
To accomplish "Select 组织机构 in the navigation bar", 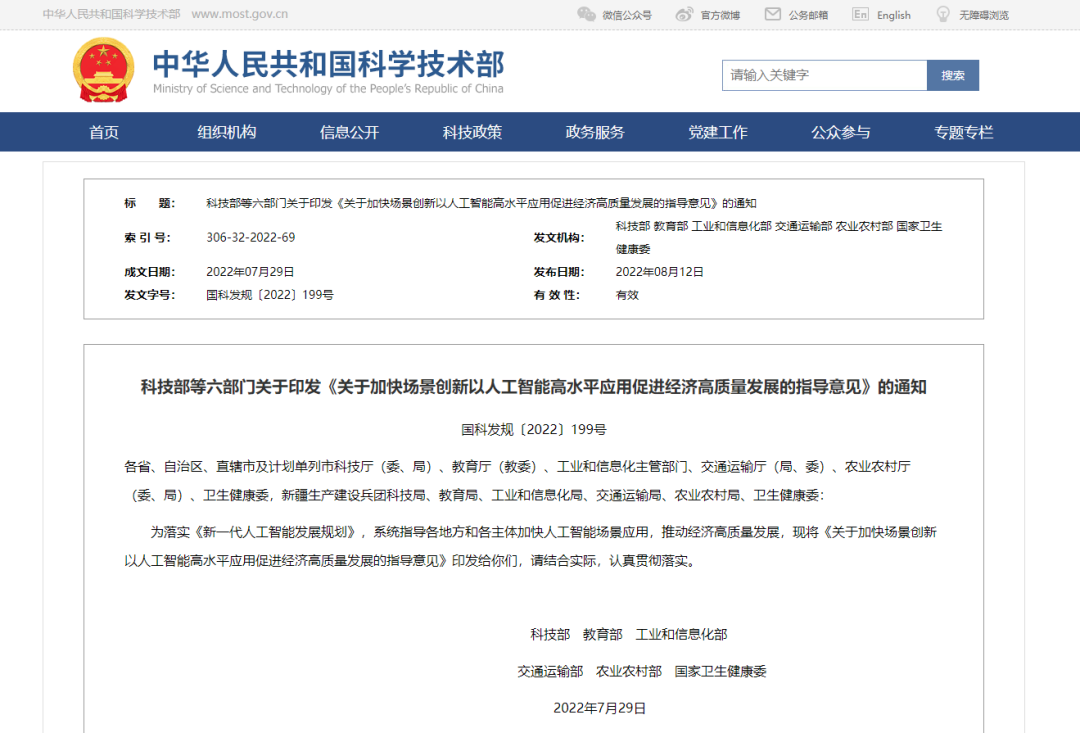I will 227,132.
